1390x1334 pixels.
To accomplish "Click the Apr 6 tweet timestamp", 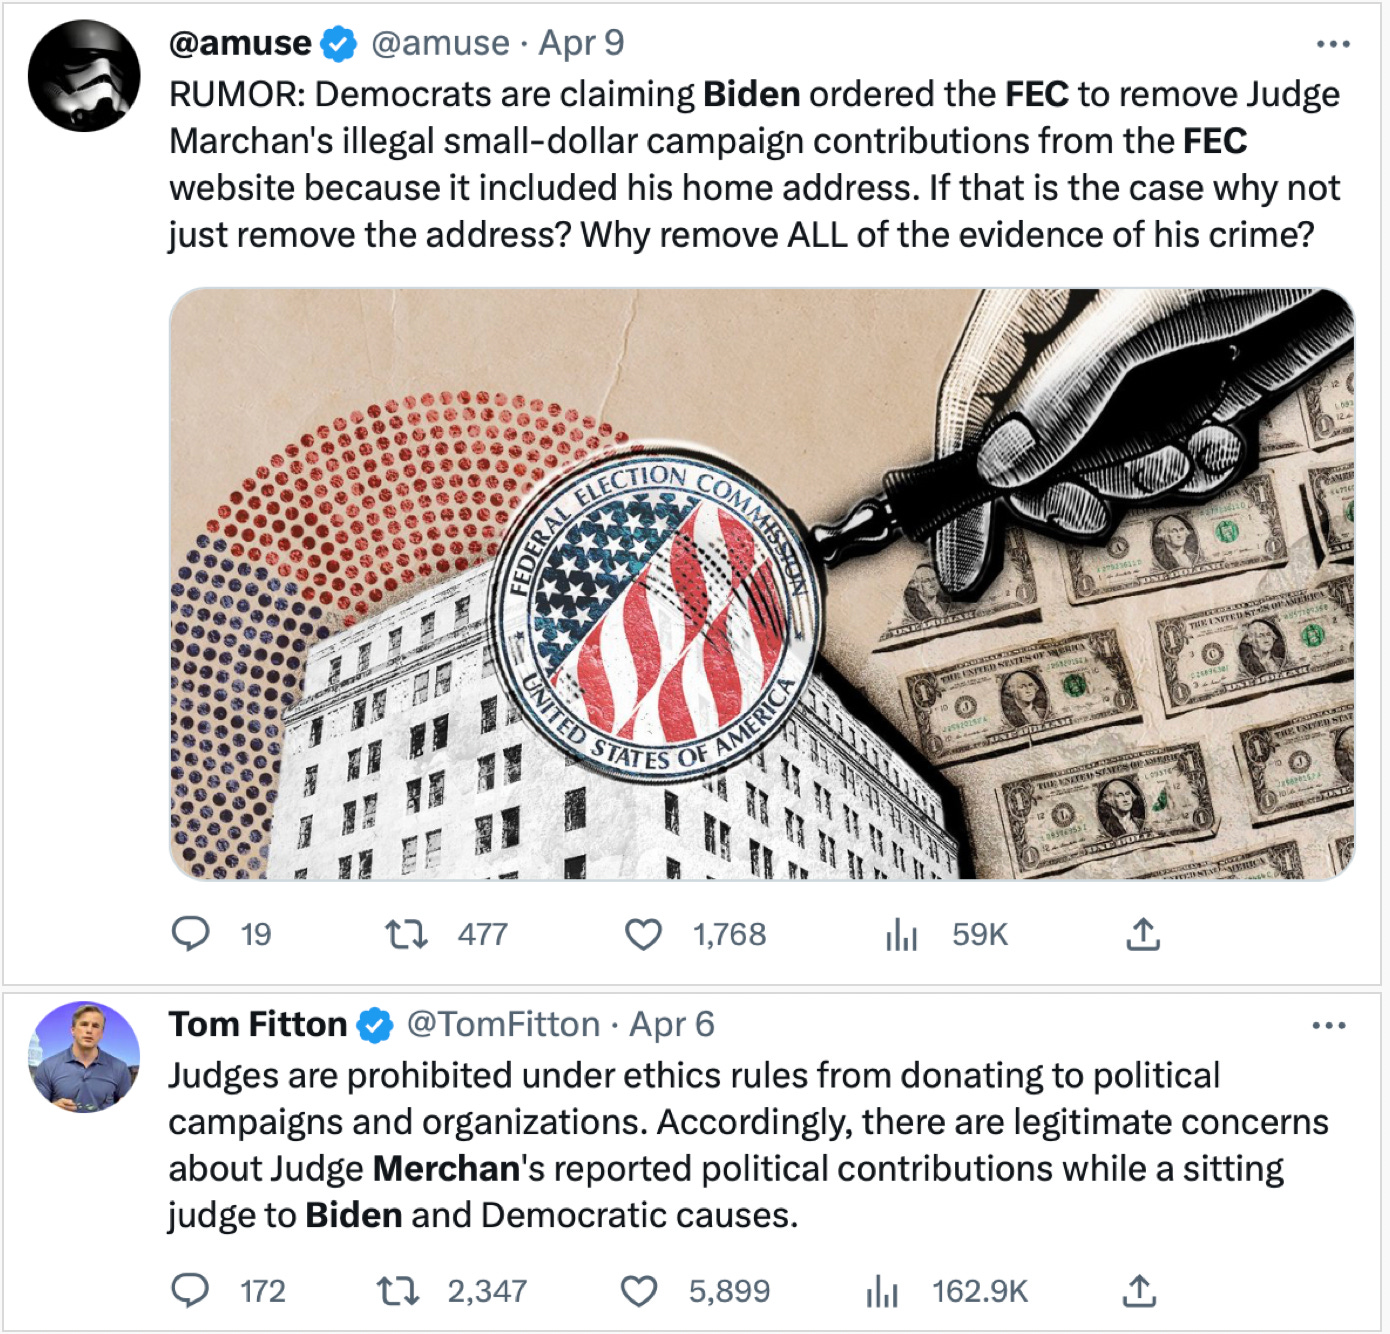I will pos(672,1024).
